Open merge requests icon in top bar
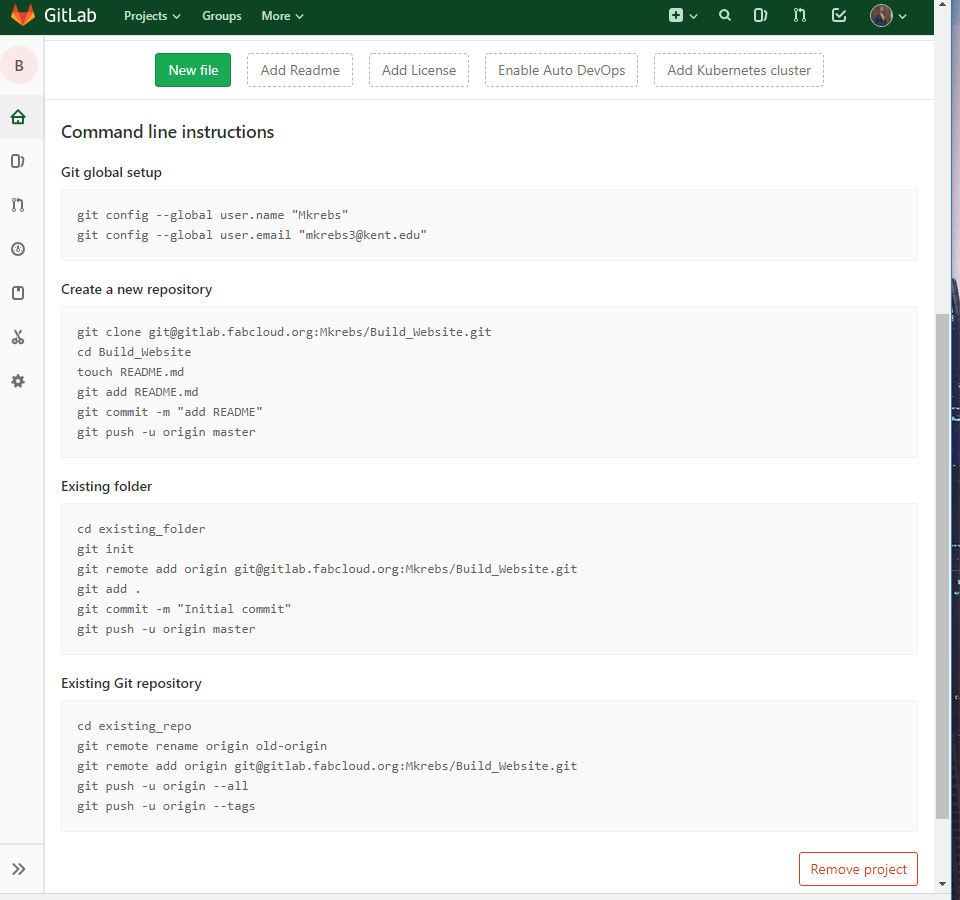Image resolution: width=960 pixels, height=900 pixels. click(x=799, y=16)
